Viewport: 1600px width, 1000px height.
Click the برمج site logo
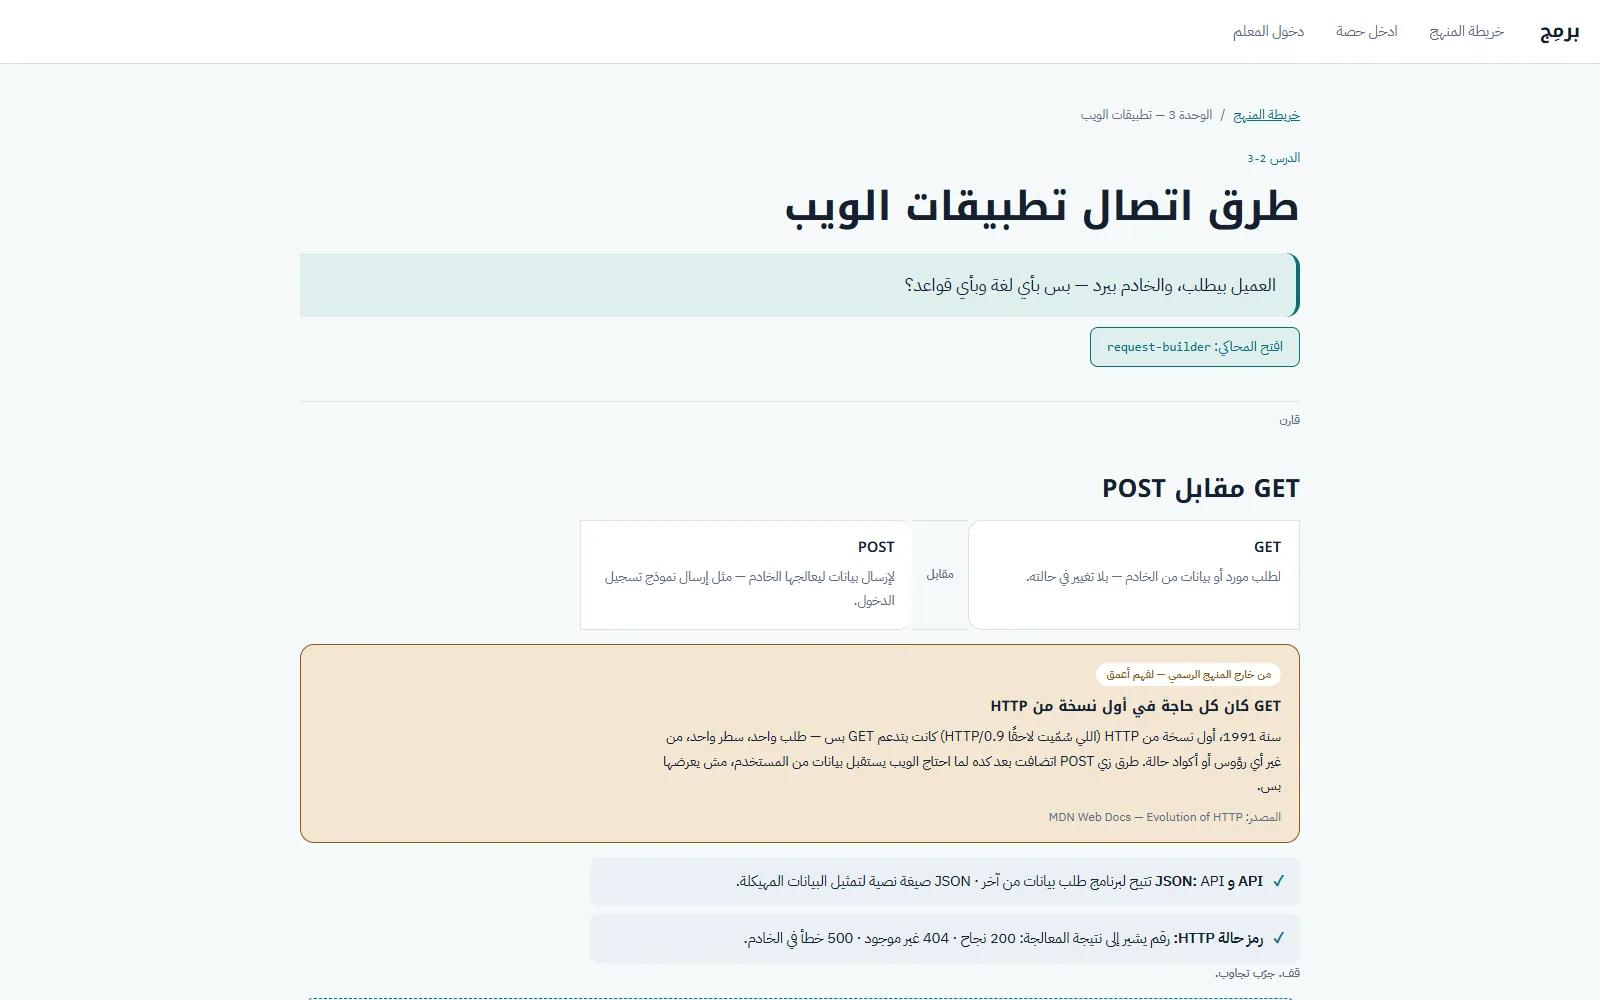(x=1559, y=32)
